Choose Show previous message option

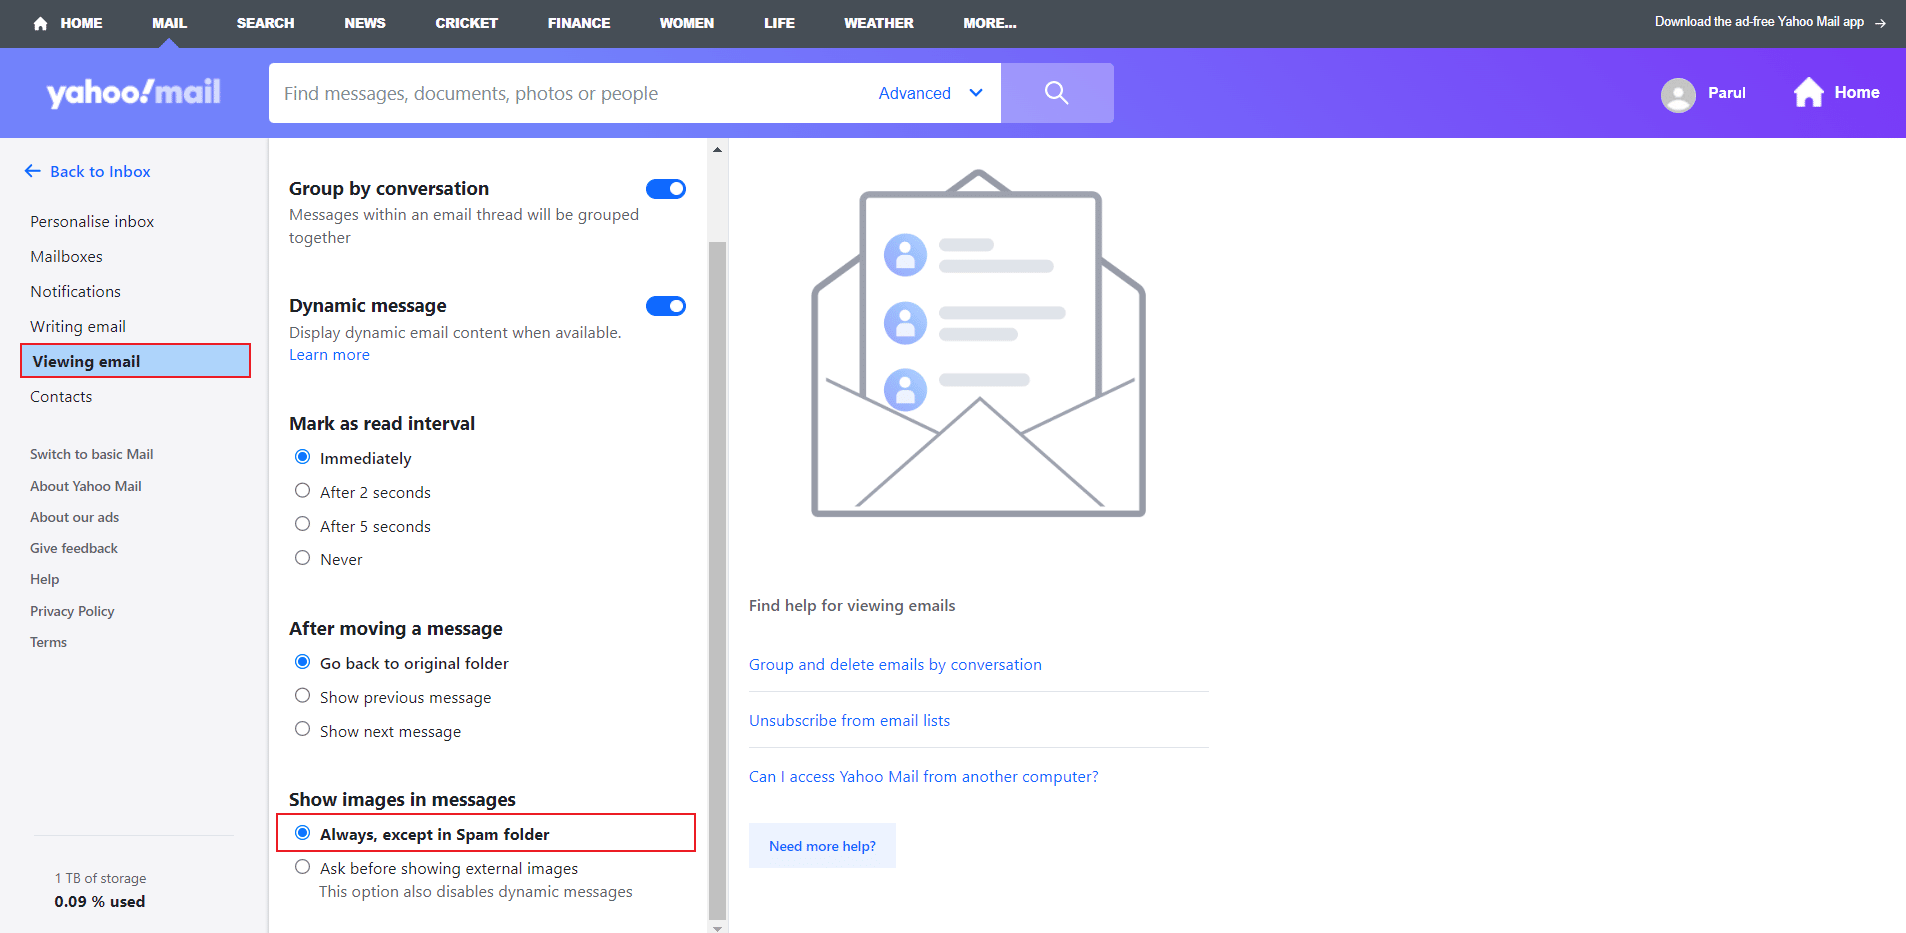302,696
